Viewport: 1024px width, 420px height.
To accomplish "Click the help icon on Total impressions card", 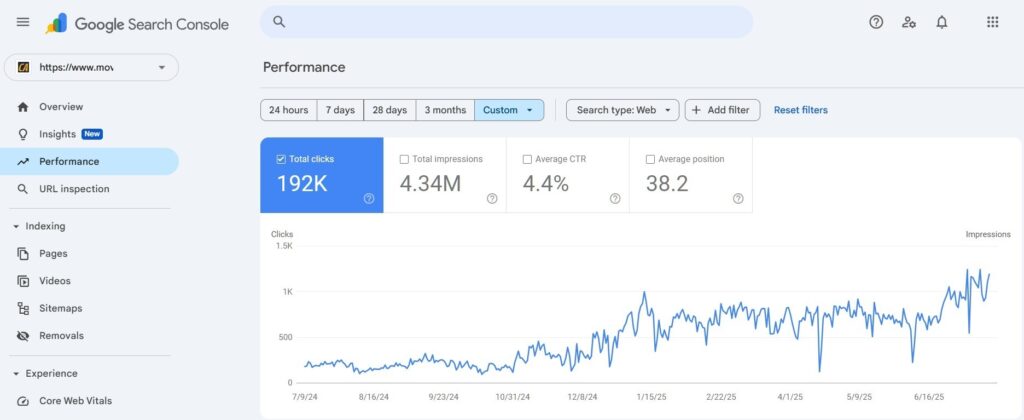I will (x=492, y=199).
